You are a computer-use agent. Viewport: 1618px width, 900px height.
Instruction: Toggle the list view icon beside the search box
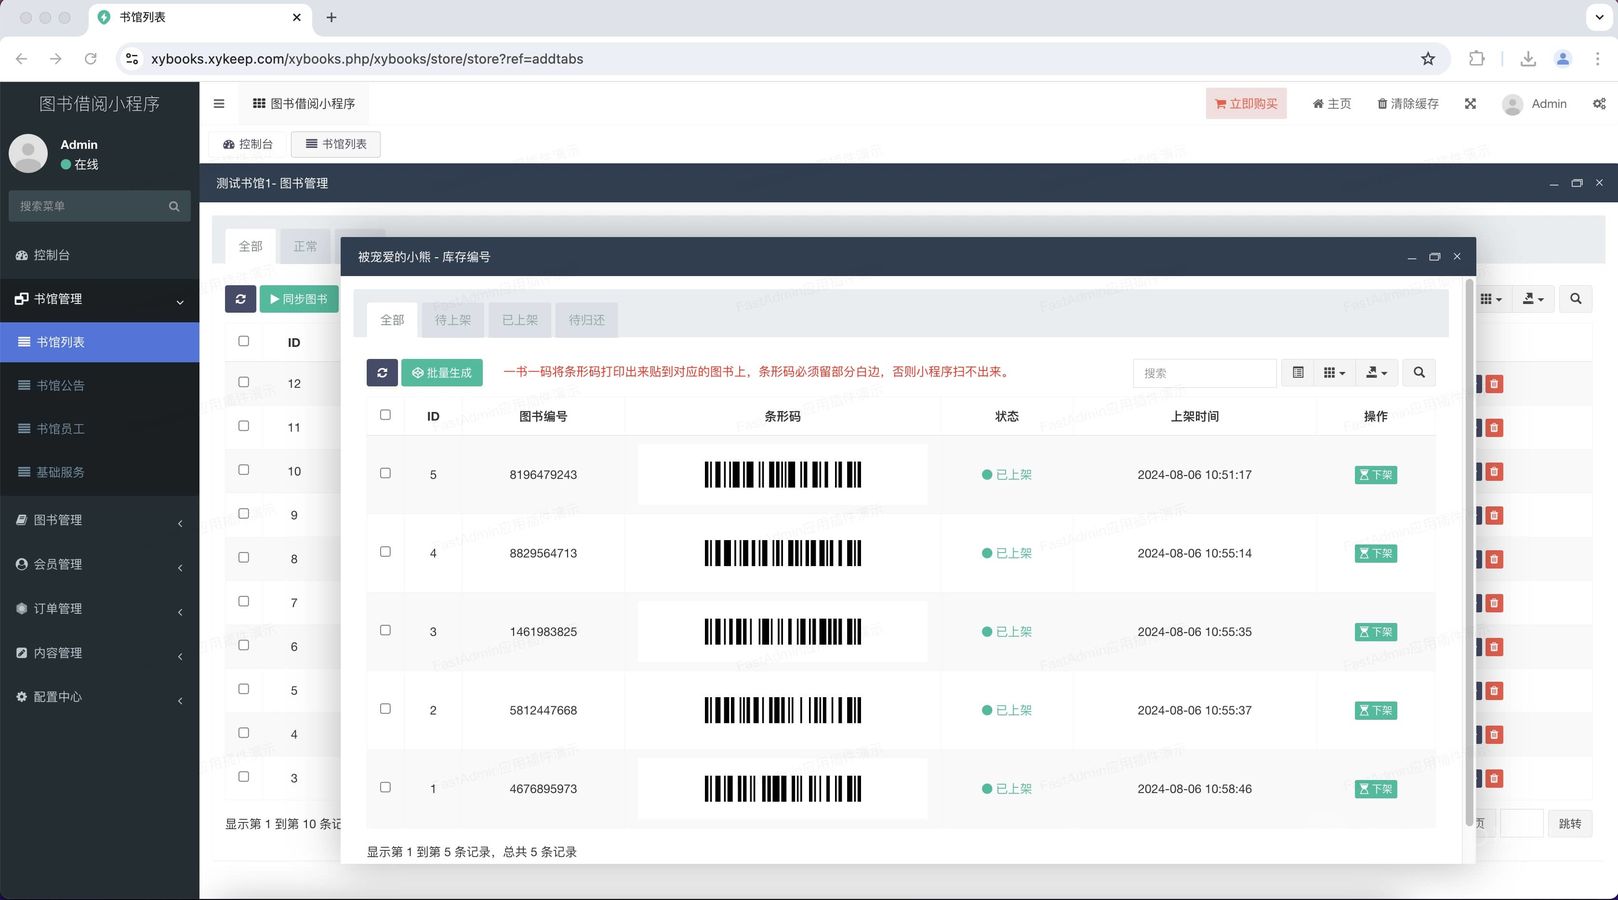1297,373
